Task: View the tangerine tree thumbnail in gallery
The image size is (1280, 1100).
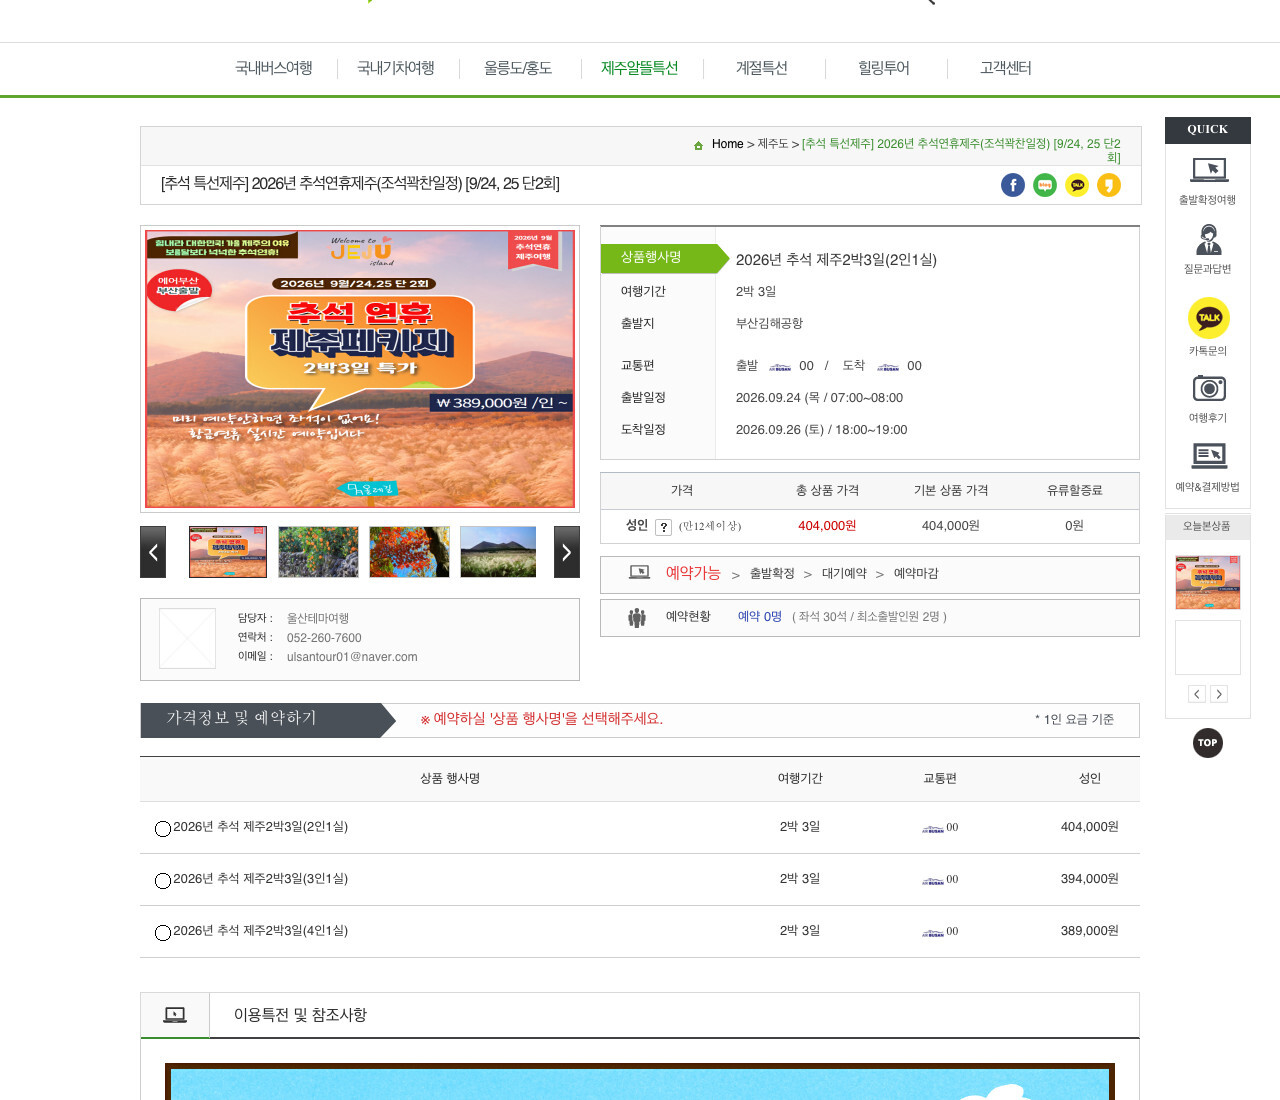Action: pos(318,552)
